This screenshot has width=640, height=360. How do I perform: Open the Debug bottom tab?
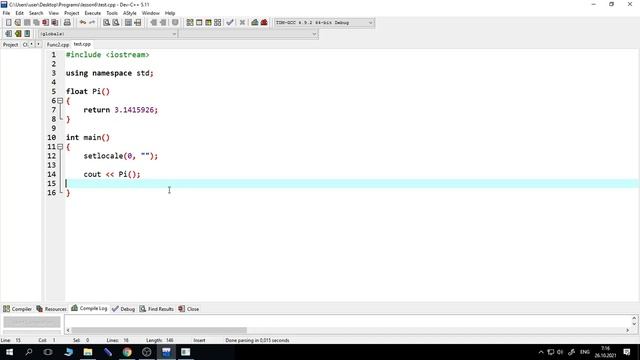(123, 309)
